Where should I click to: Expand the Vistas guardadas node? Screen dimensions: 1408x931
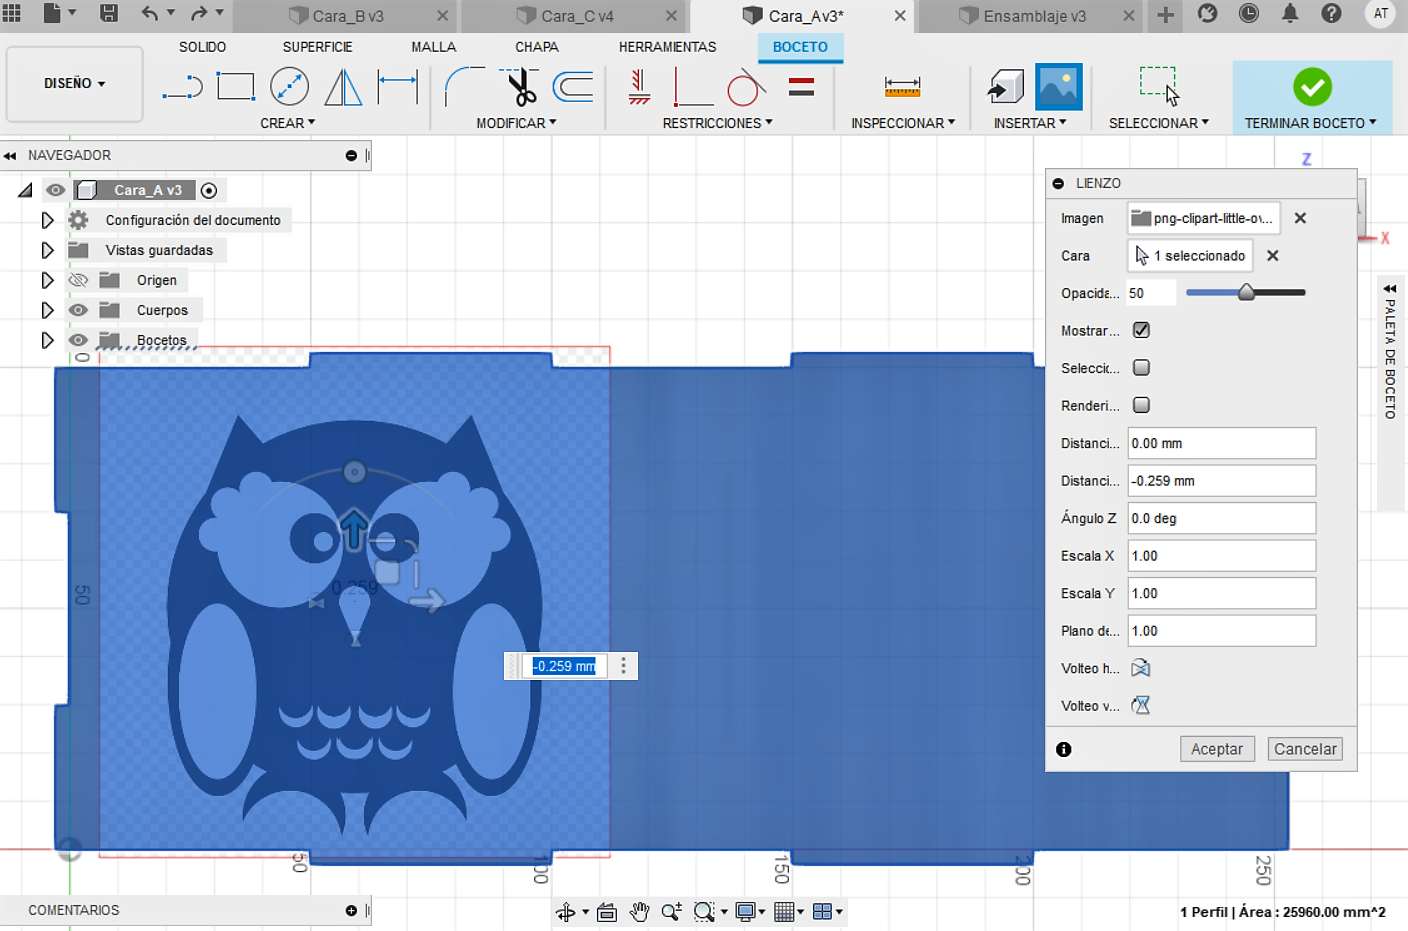click(47, 250)
